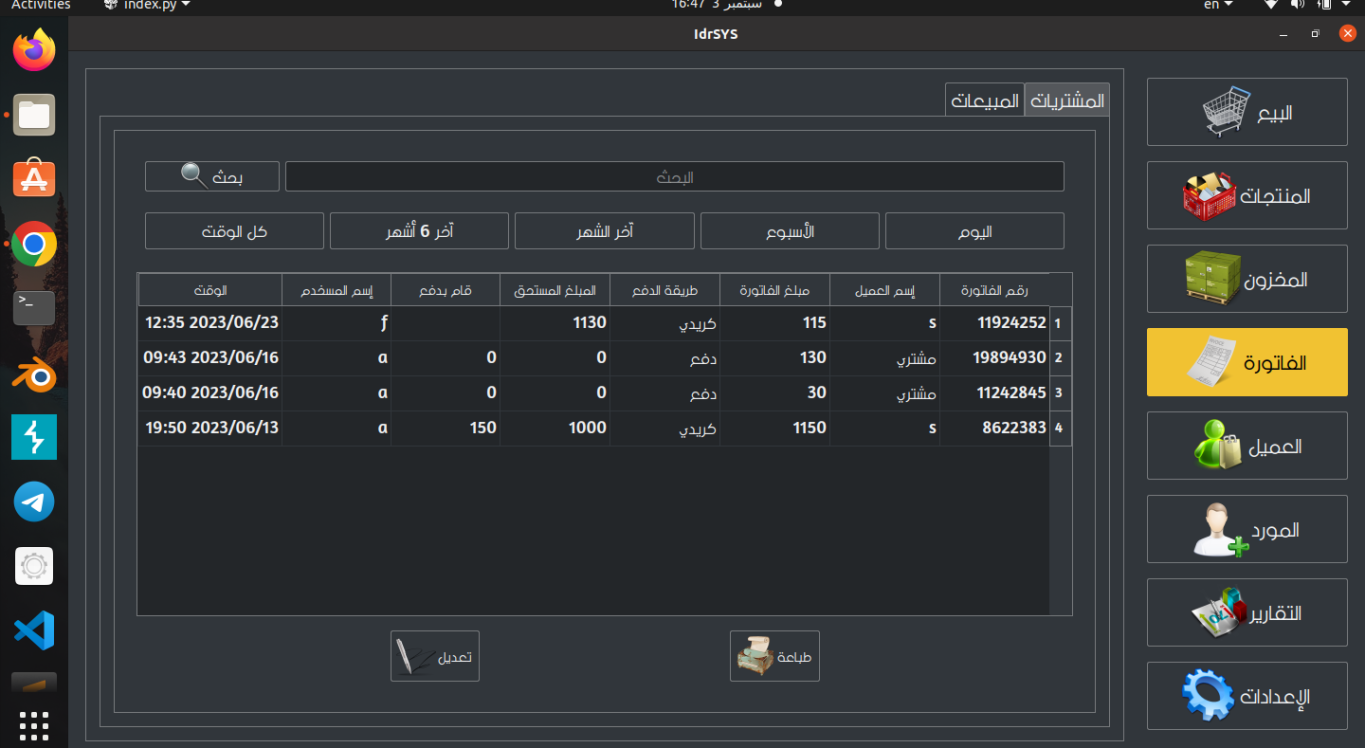Open Terminal from the dock

[34, 308]
